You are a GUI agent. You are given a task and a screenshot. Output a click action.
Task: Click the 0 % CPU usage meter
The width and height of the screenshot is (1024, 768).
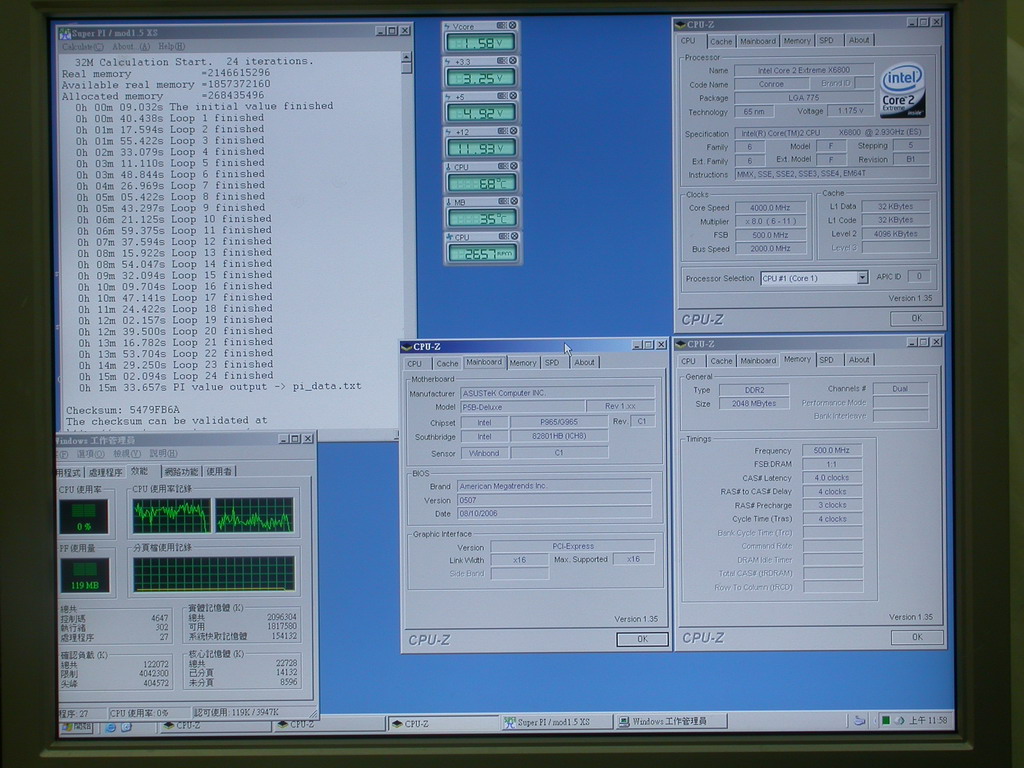click(84, 517)
